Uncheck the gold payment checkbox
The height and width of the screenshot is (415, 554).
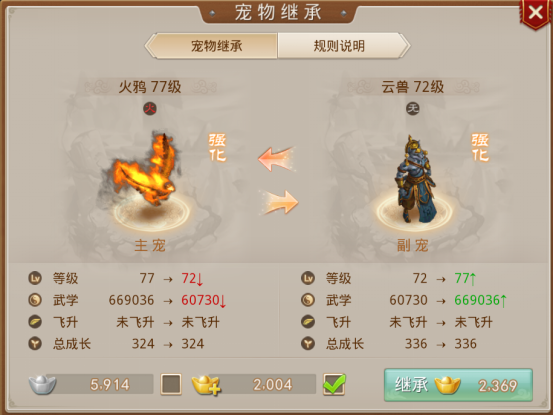334,384
